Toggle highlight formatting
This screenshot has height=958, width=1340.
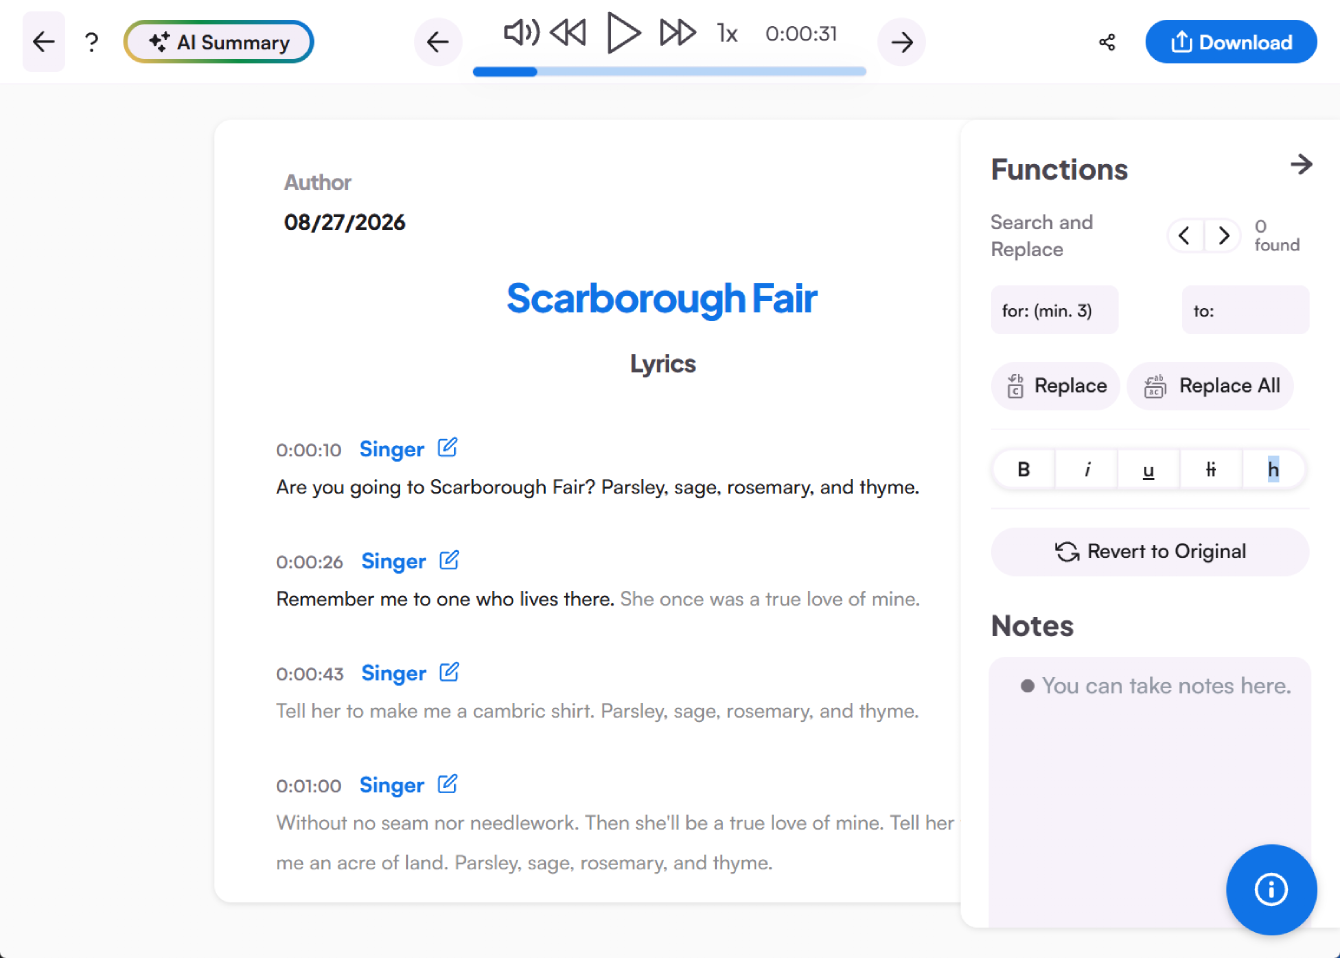[1273, 469]
